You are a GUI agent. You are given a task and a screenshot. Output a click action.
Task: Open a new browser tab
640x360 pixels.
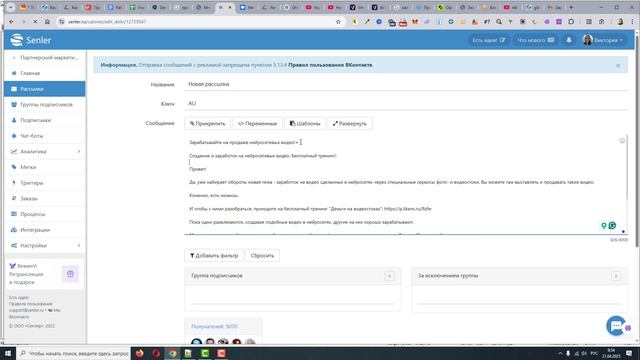coord(571,7)
